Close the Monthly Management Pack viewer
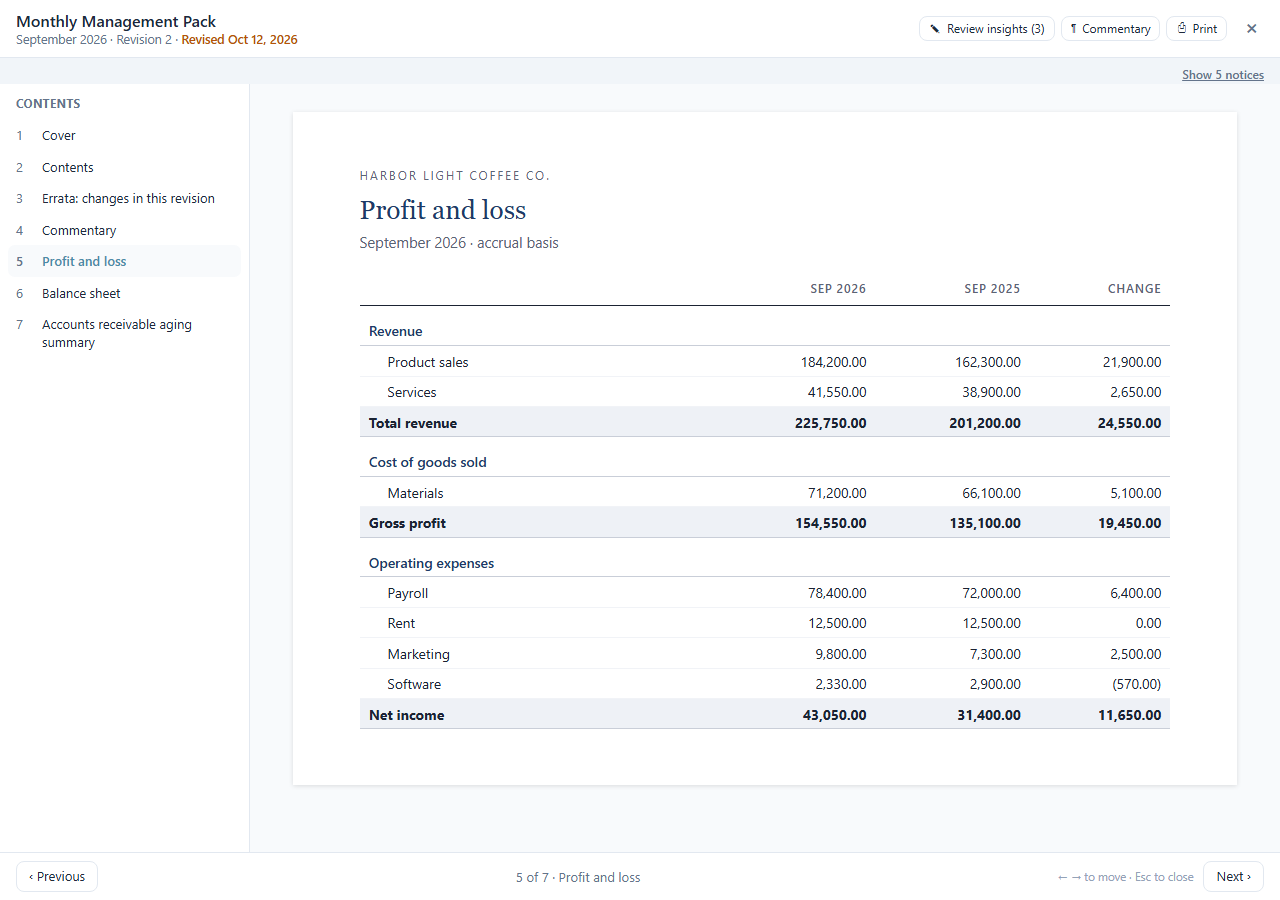 (1251, 29)
